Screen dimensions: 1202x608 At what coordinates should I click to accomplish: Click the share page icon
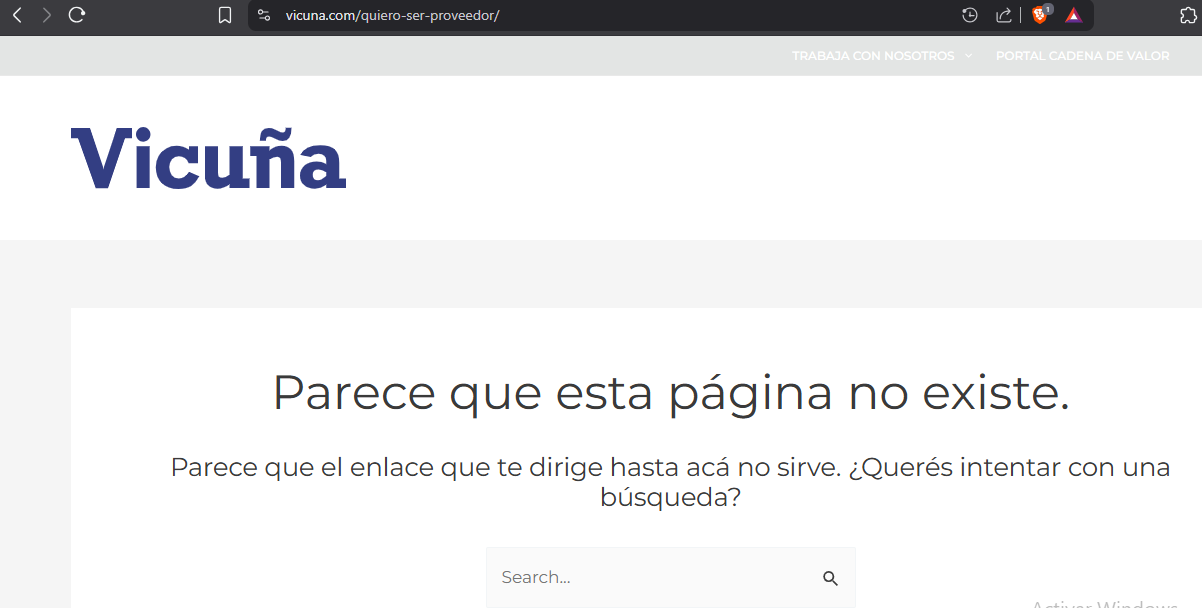(x=1003, y=15)
